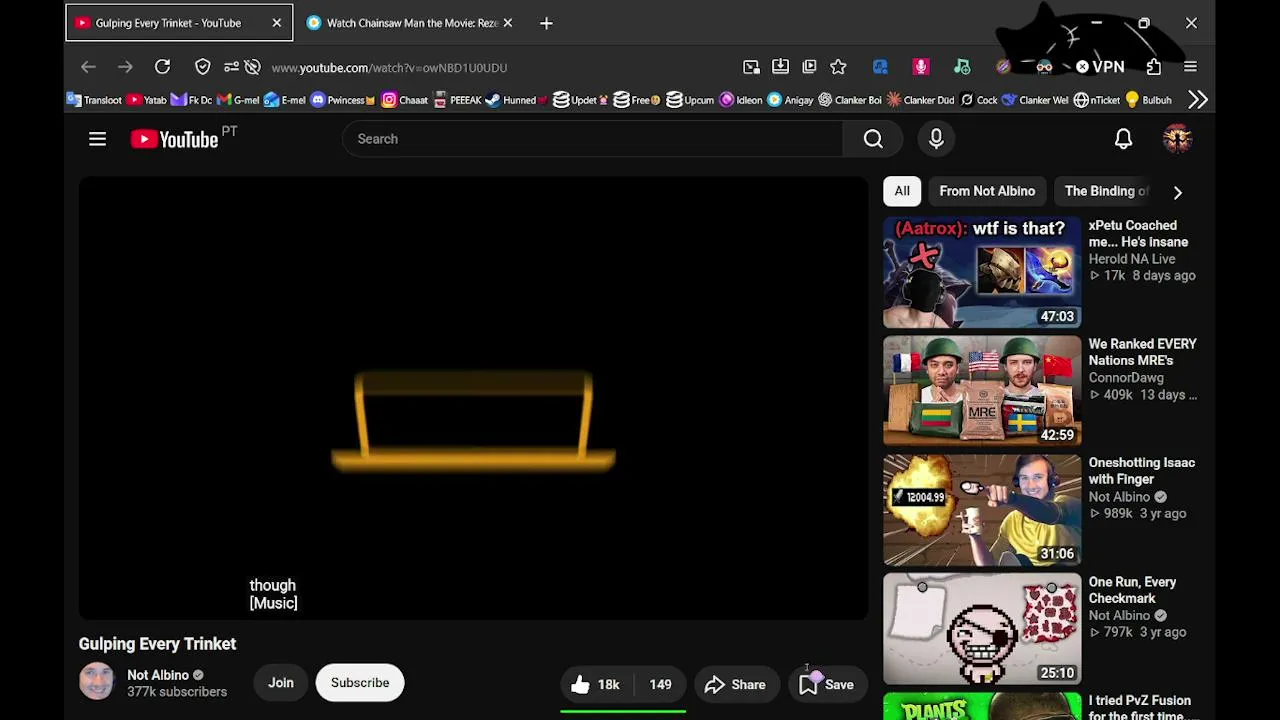Go to YouTube home via logo
Image resolution: width=1280 pixels, height=720 pixels.
point(175,139)
